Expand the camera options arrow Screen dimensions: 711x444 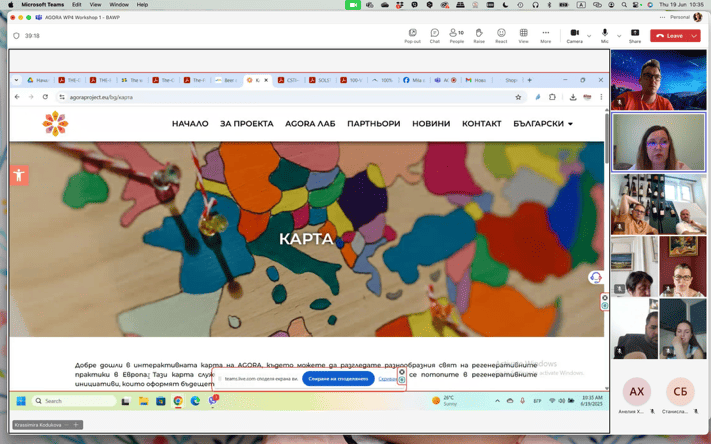click(x=588, y=36)
